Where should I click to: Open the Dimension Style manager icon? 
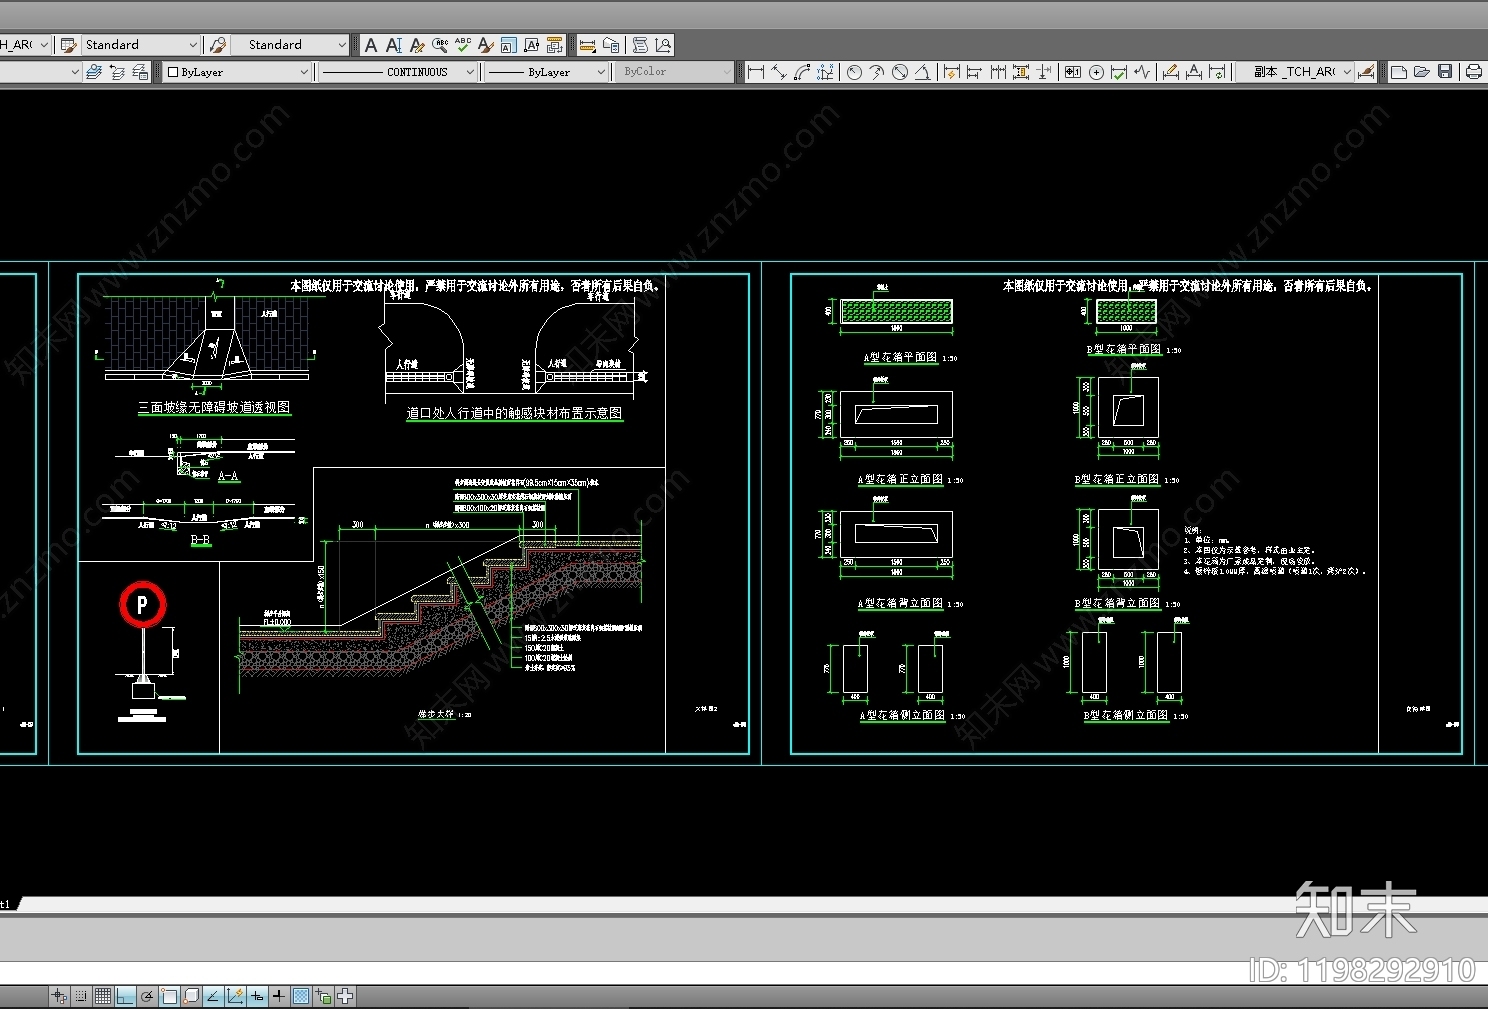coord(1367,72)
